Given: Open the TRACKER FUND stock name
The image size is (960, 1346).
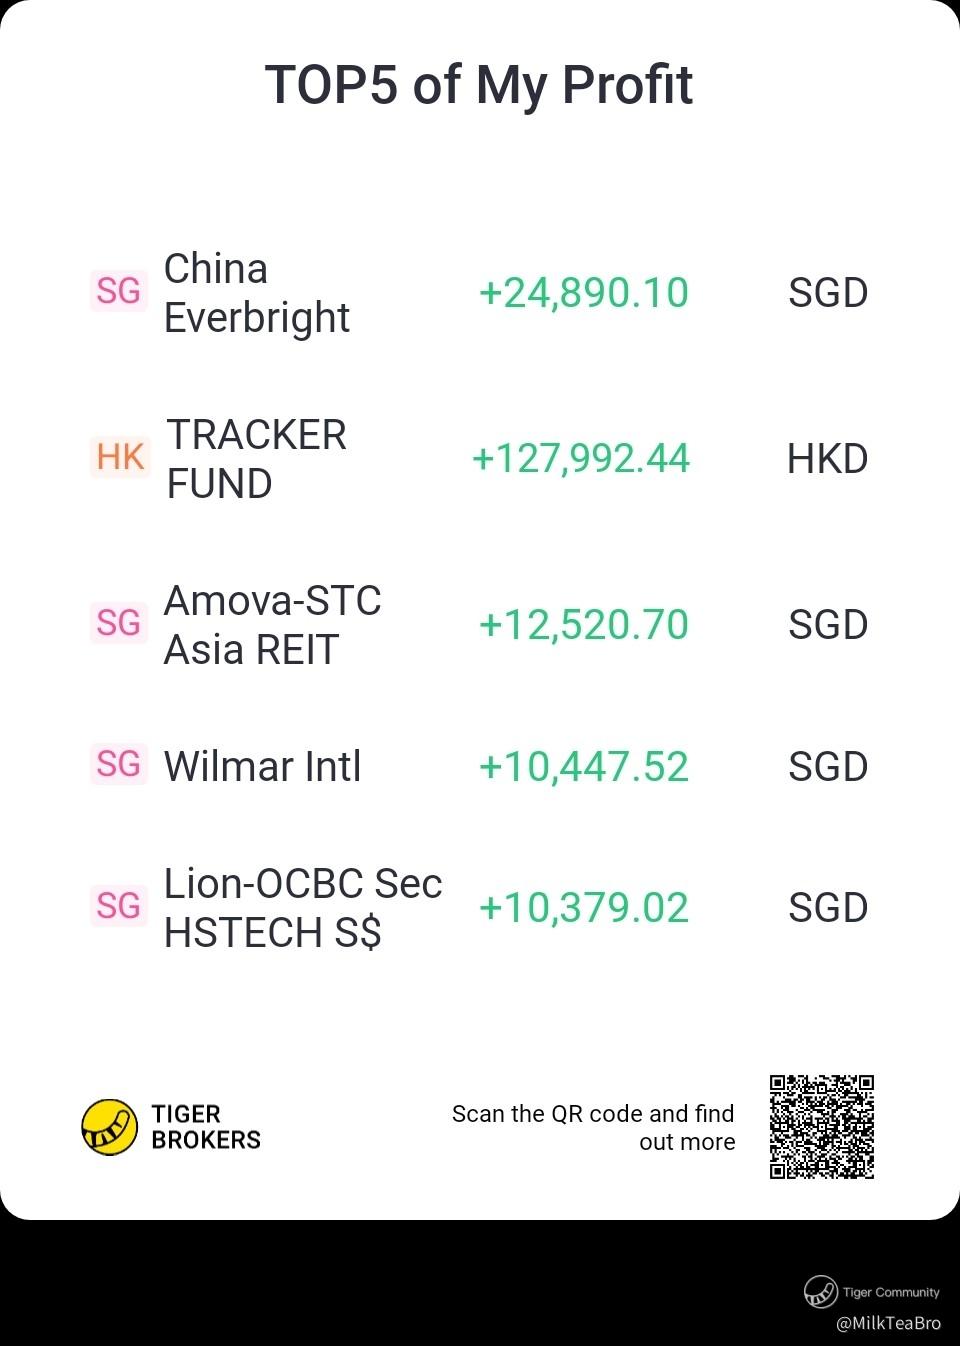Looking at the screenshot, I should coord(256,459).
